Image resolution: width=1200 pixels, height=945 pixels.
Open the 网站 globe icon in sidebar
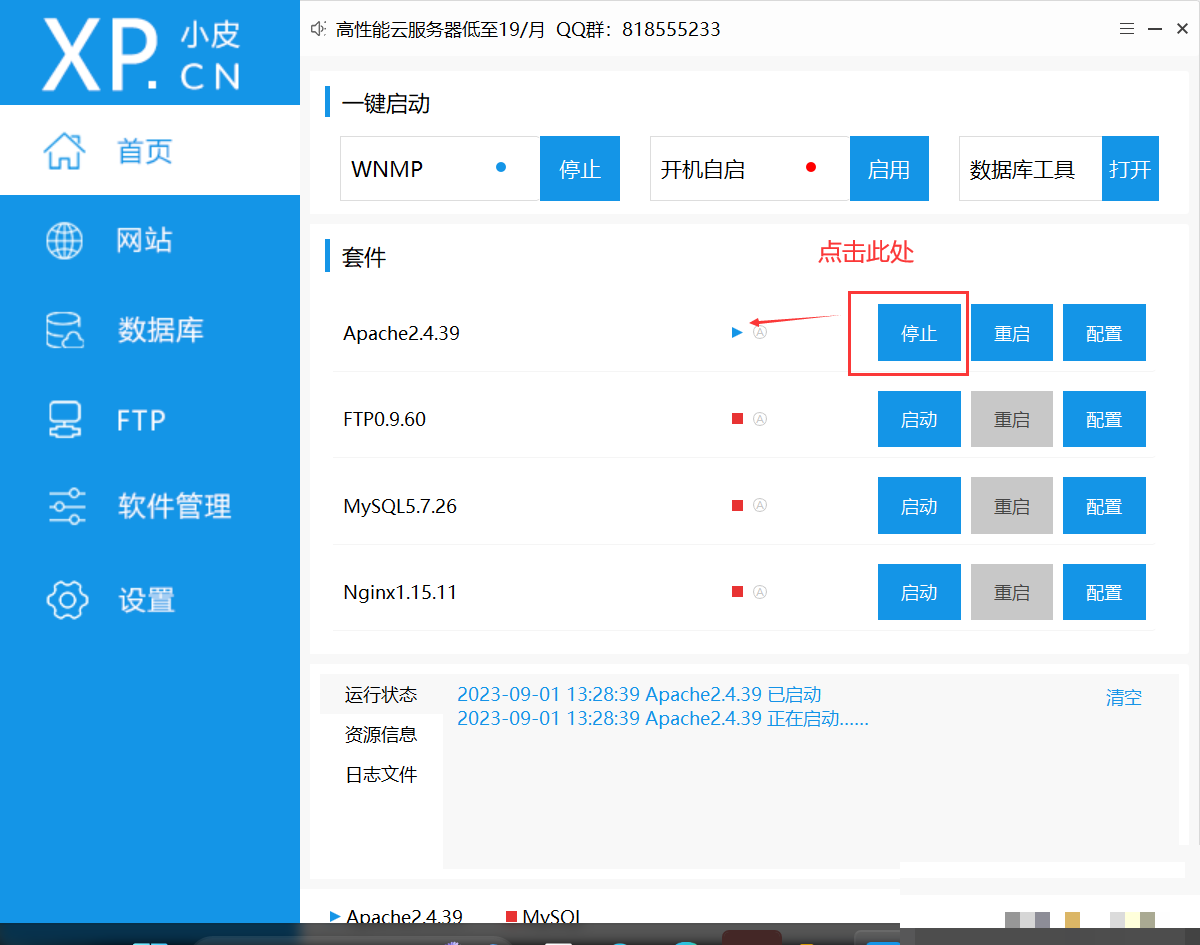pos(64,240)
